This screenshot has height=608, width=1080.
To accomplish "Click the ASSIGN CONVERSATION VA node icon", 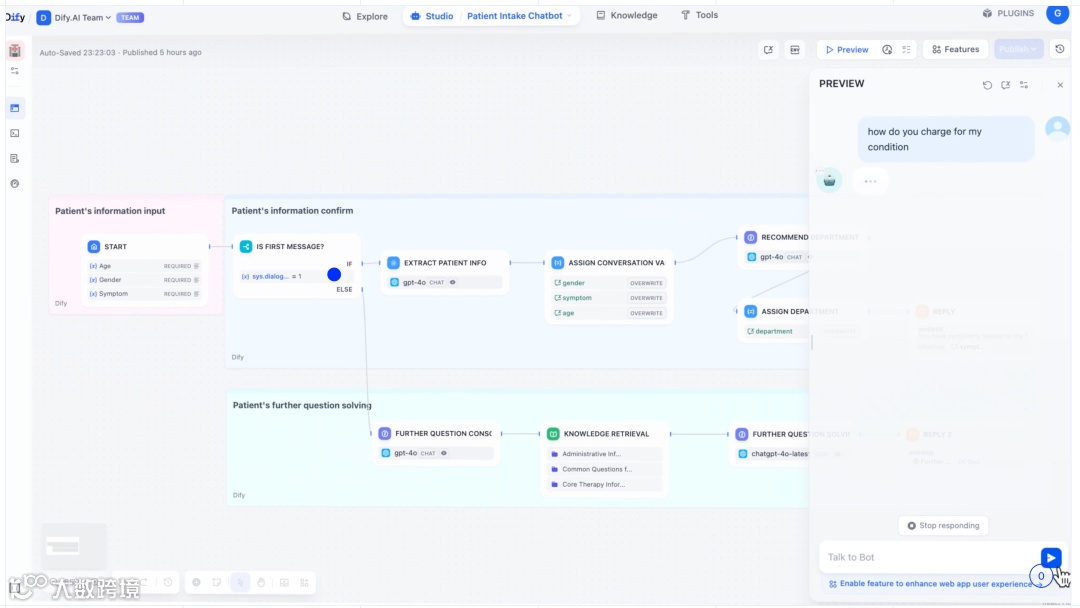I will pyautogui.click(x=558, y=263).
